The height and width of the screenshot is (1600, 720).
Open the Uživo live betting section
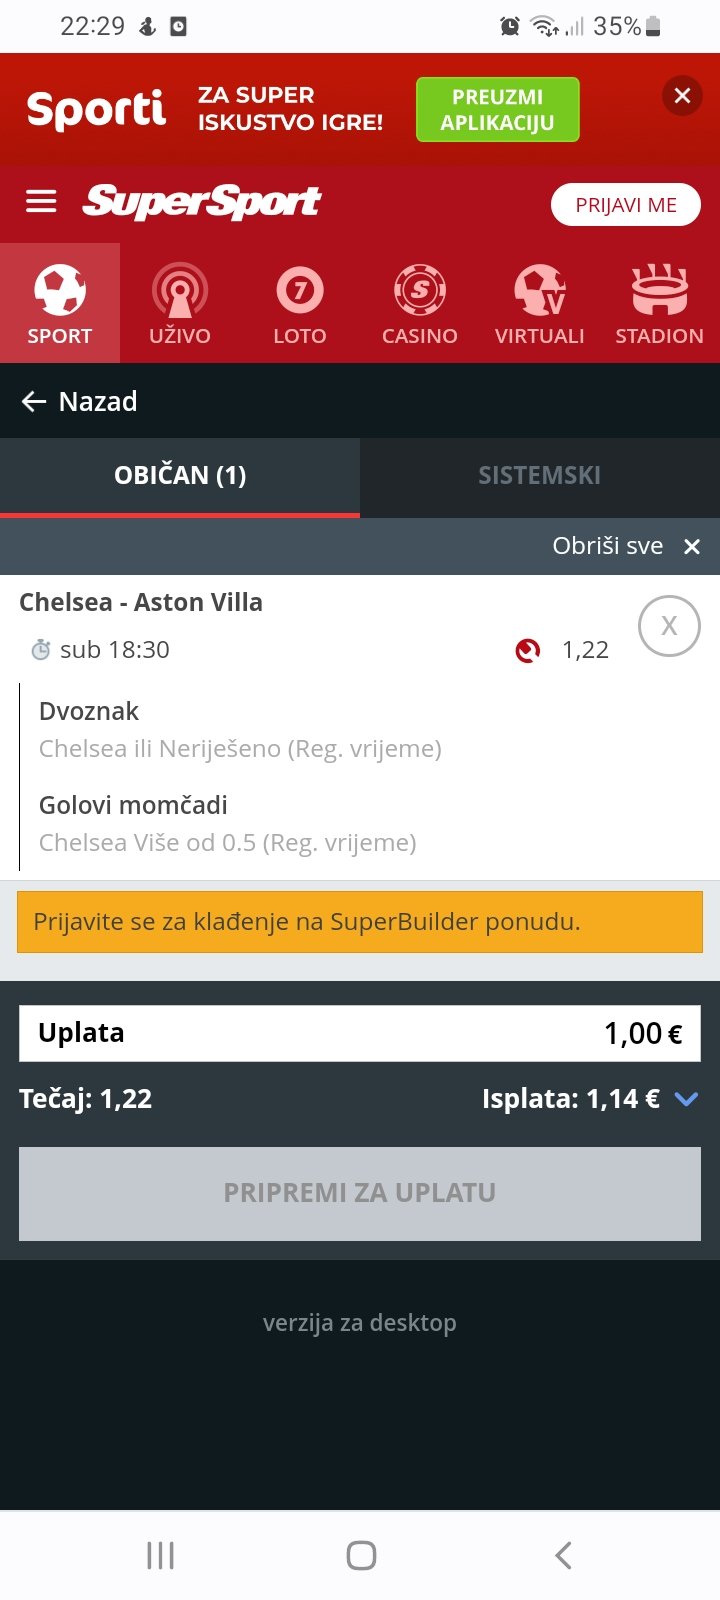180,303
